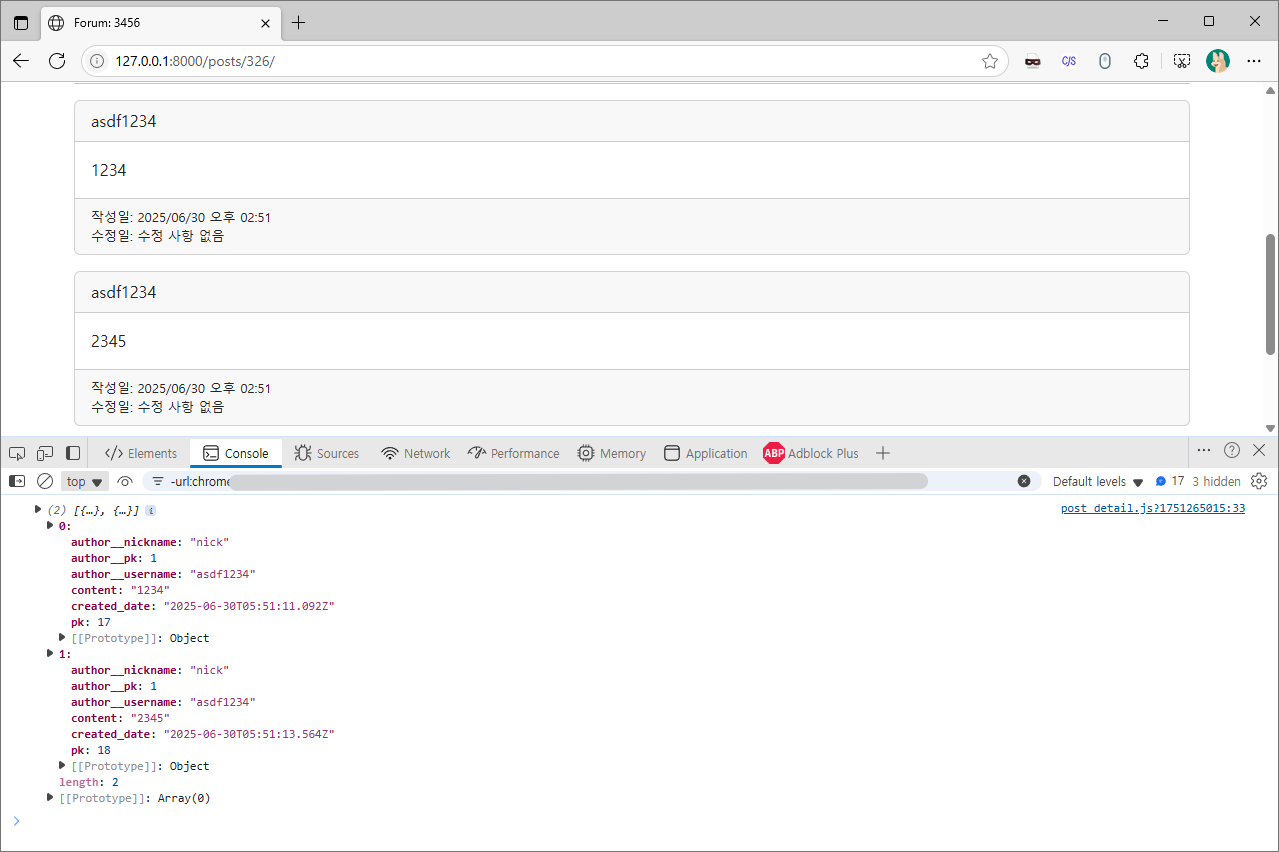Add more tools with plus button

click(882, 453)
